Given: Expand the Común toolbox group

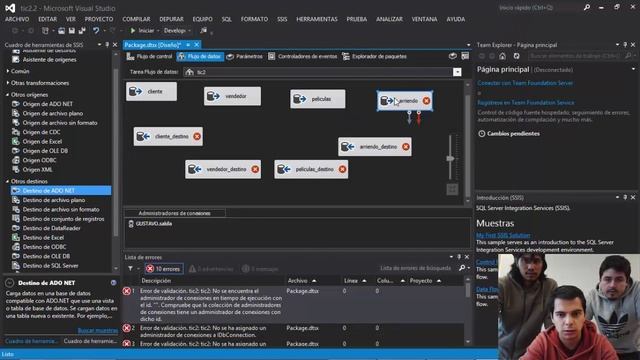Looking at the screenshot, I should [x=8, y=71].
